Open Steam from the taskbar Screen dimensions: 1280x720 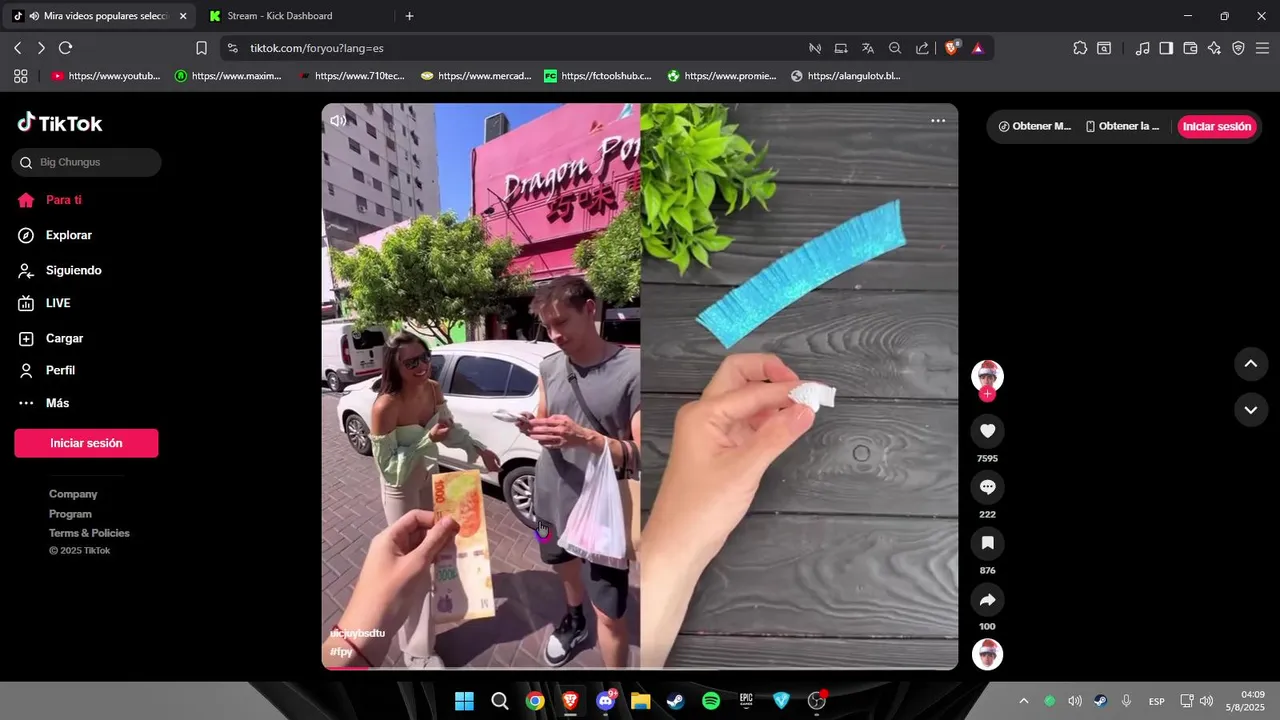pos(676,701)
